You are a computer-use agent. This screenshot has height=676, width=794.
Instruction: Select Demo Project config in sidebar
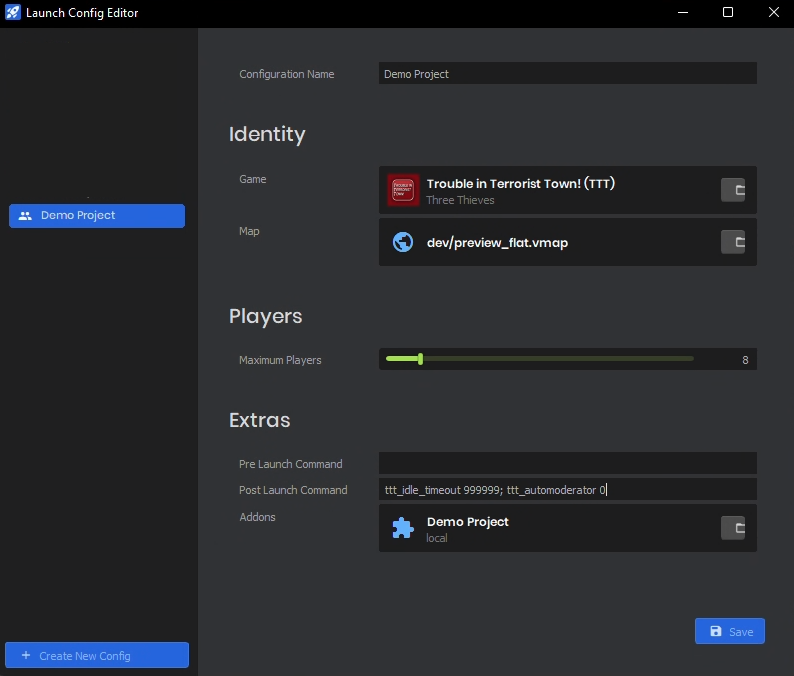[x=97, y=216]
